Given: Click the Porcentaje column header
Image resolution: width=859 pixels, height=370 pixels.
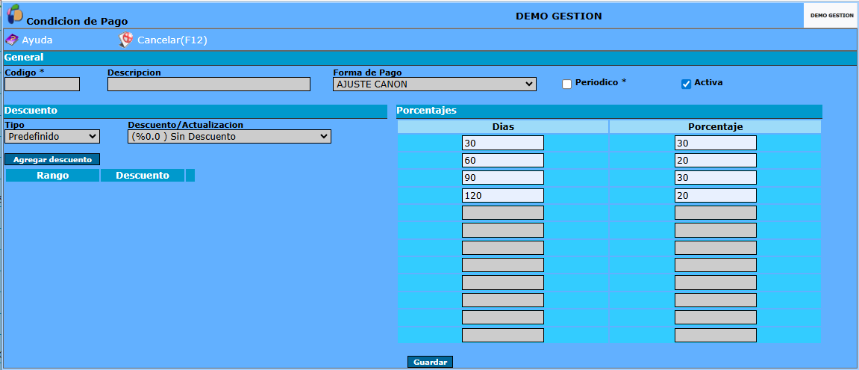Looking at the screenshot, I should coord(715,127).
